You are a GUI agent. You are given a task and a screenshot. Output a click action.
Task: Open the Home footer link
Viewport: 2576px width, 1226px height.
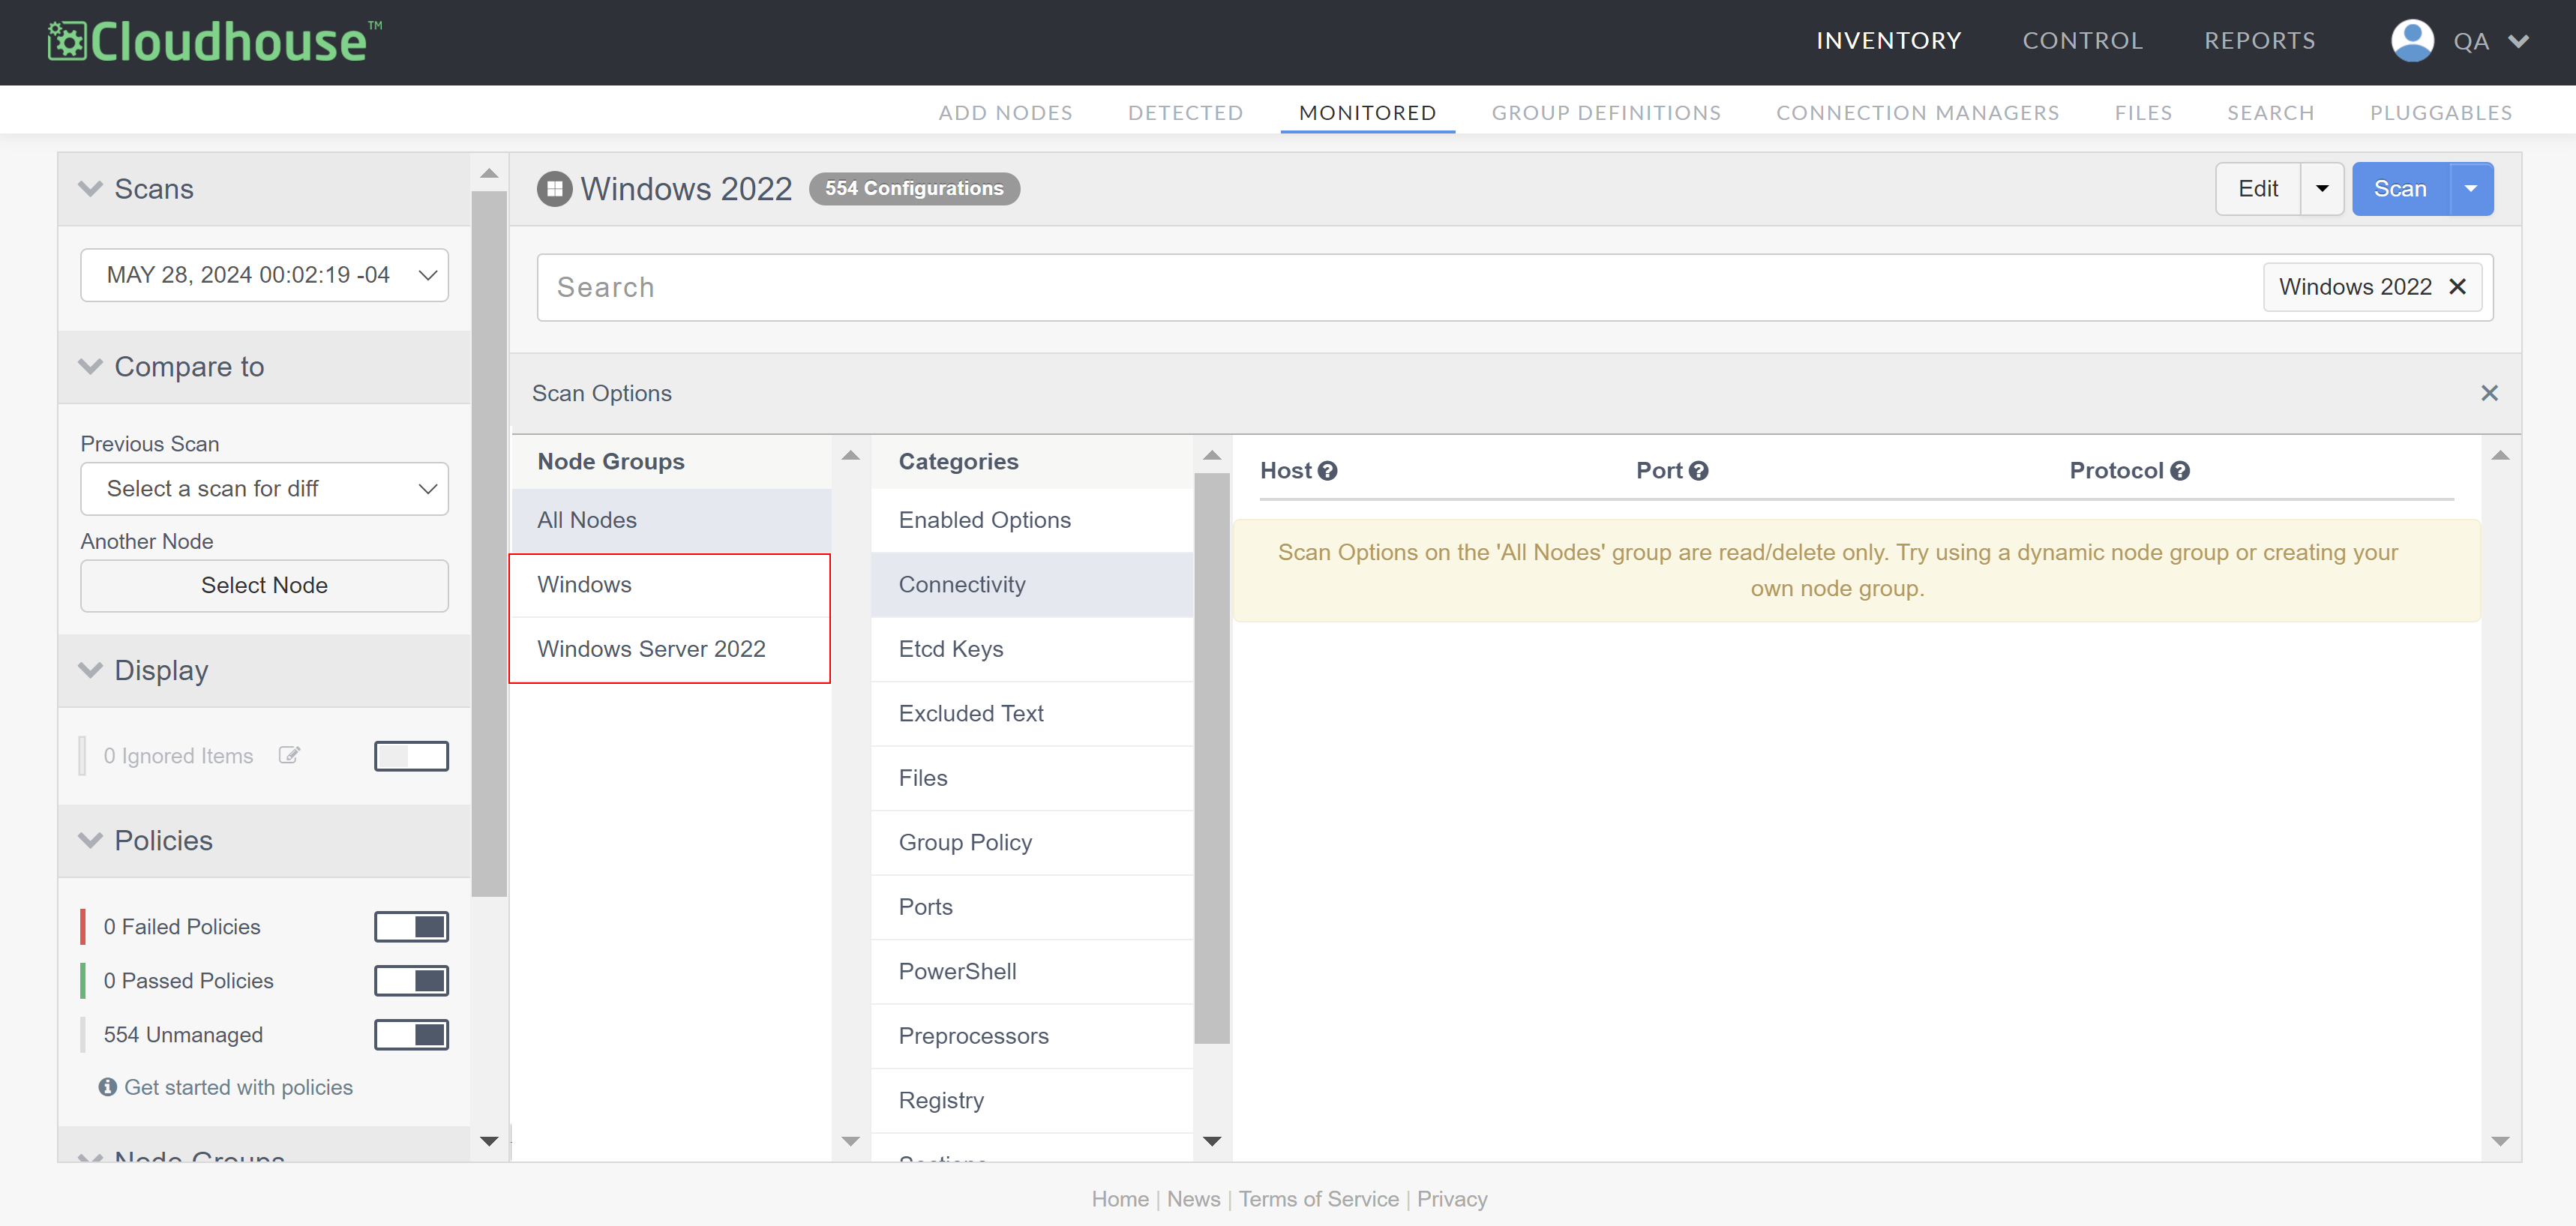pyautogui.click(x=1119, y=1199)
